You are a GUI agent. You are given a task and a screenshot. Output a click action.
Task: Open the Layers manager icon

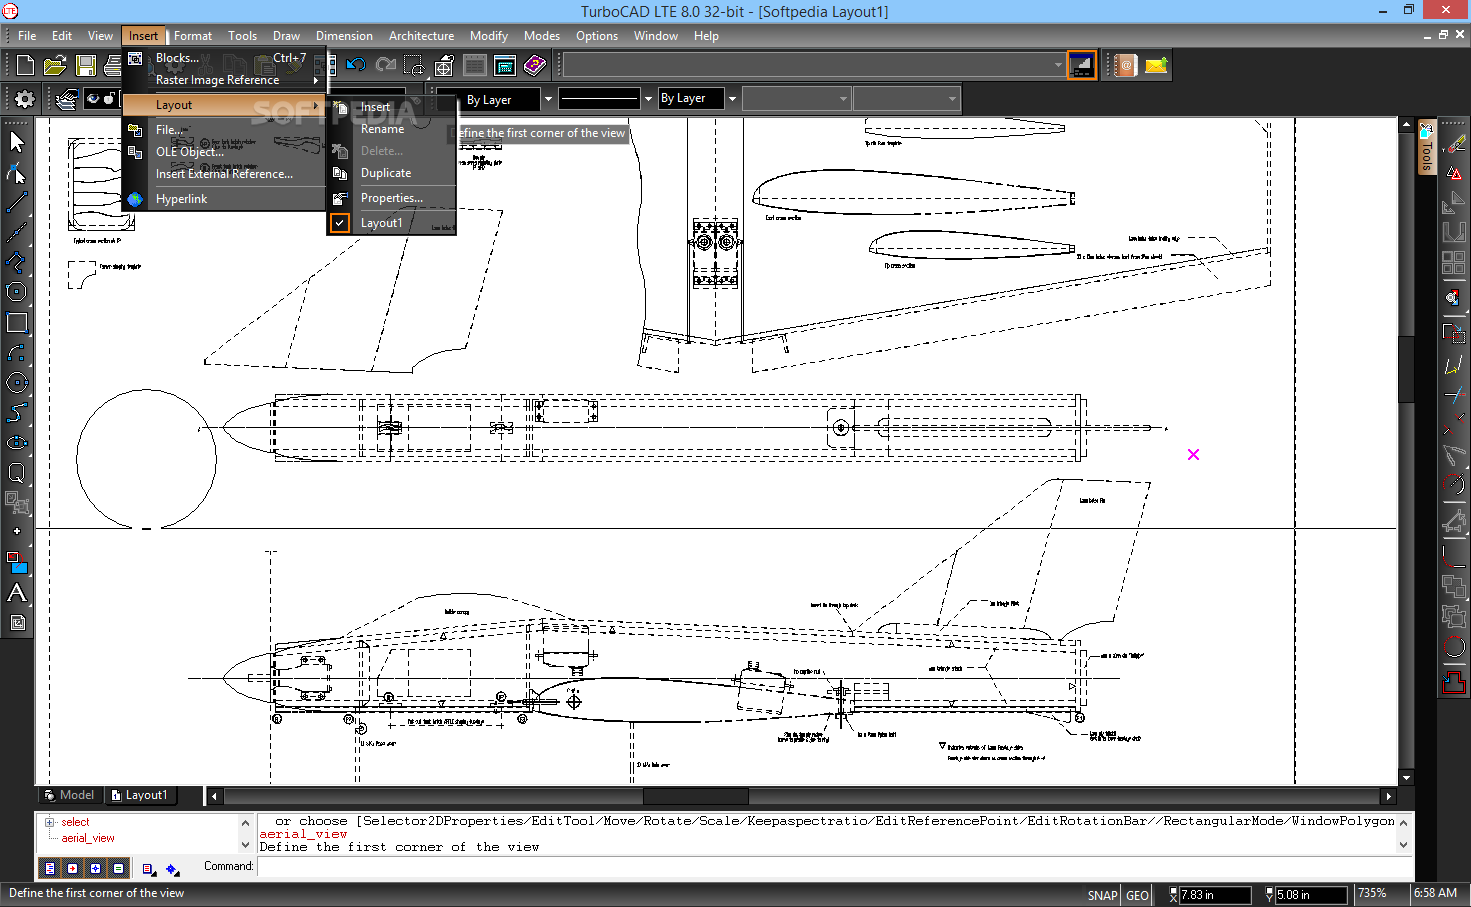pos(66,99)
